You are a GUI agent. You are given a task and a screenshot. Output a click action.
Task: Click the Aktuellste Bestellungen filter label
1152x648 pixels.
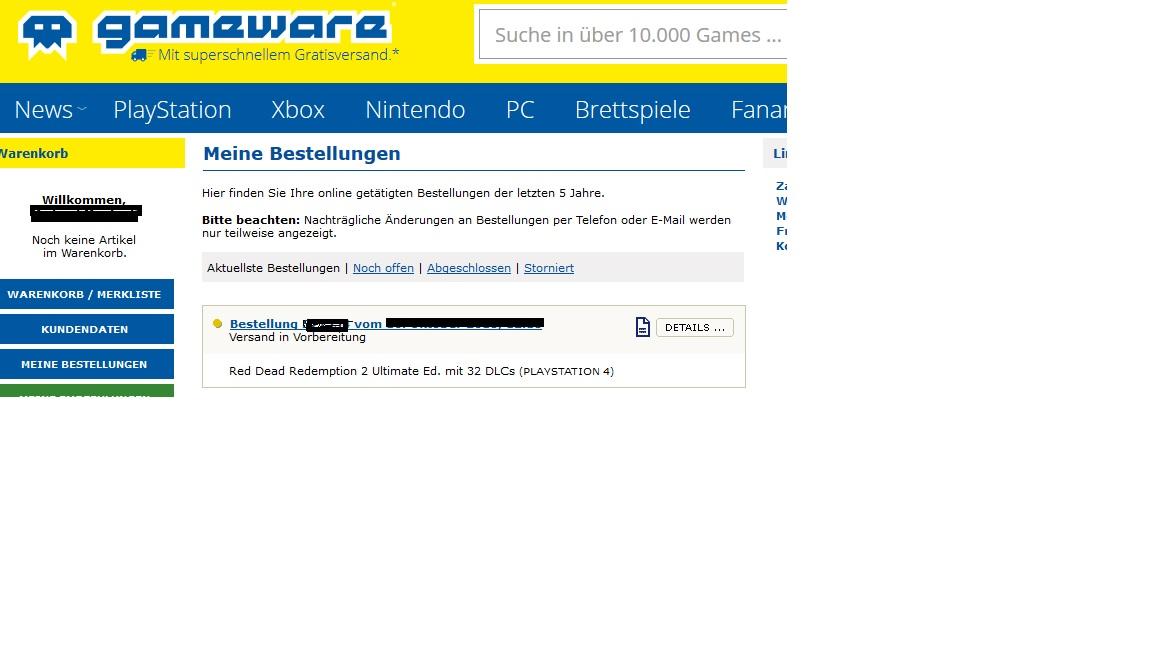(x=273, y=268)
